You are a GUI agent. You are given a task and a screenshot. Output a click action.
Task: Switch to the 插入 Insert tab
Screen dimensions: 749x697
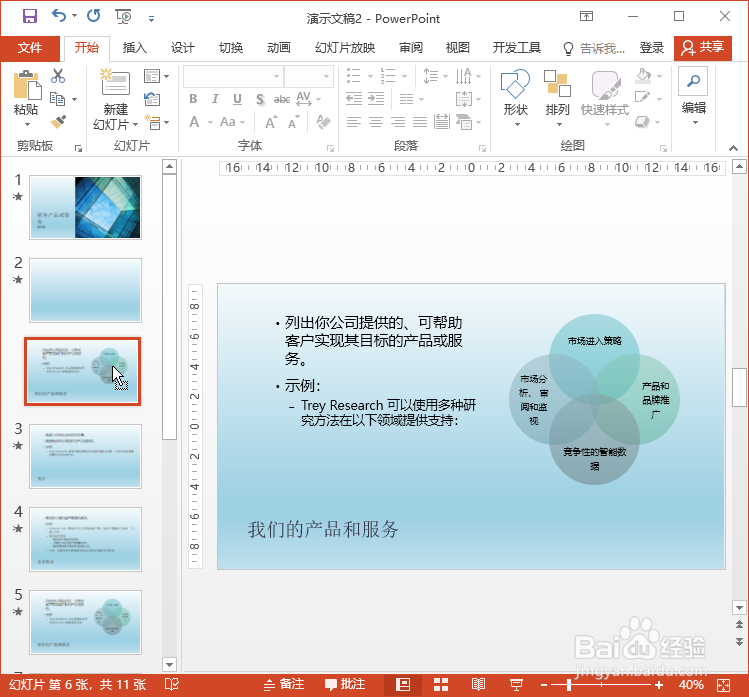[134, 48]
